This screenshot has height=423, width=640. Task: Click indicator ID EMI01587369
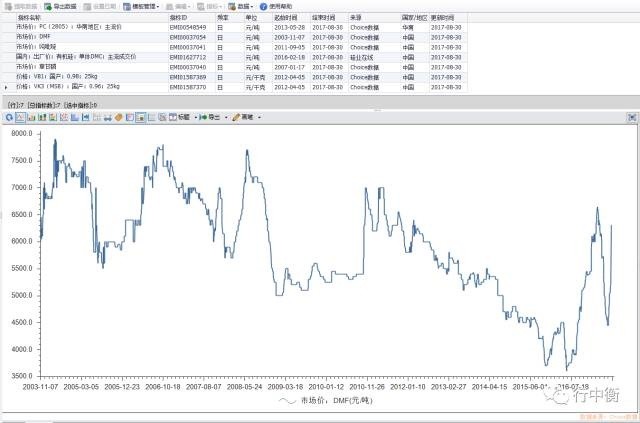click(x=188, y=77)
